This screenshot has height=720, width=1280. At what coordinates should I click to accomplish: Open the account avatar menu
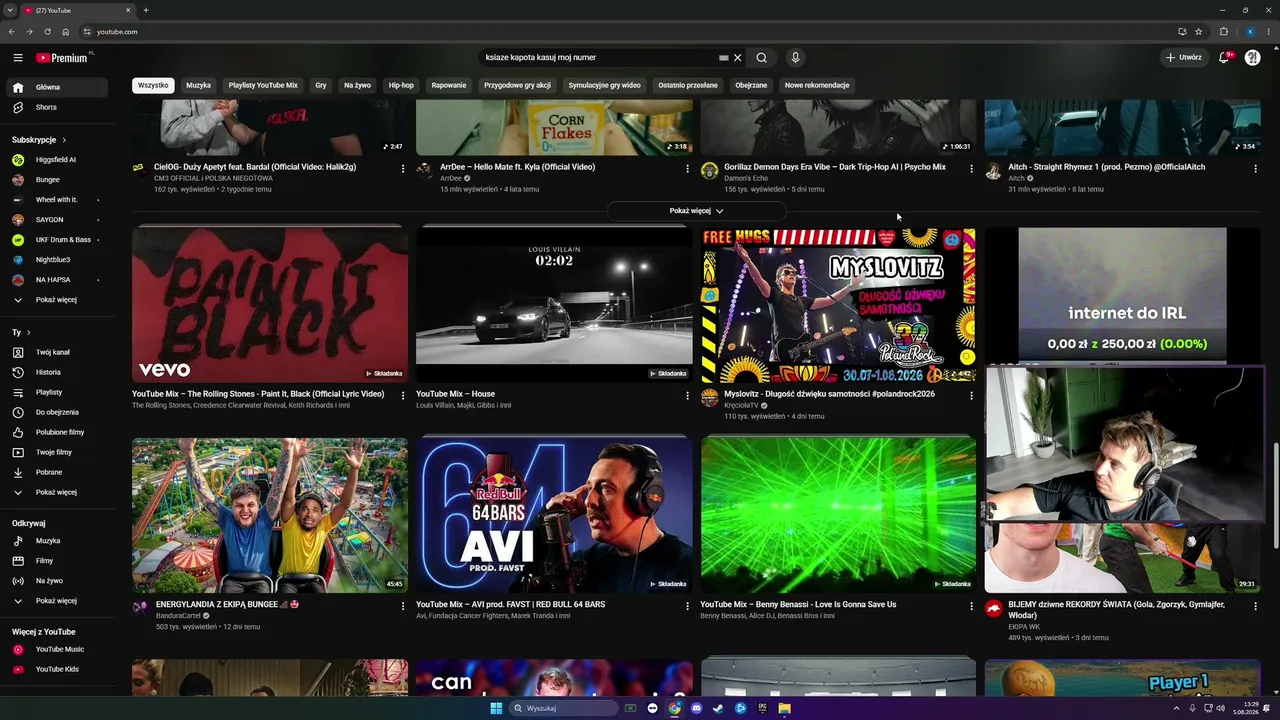(x=1252, y=58)
